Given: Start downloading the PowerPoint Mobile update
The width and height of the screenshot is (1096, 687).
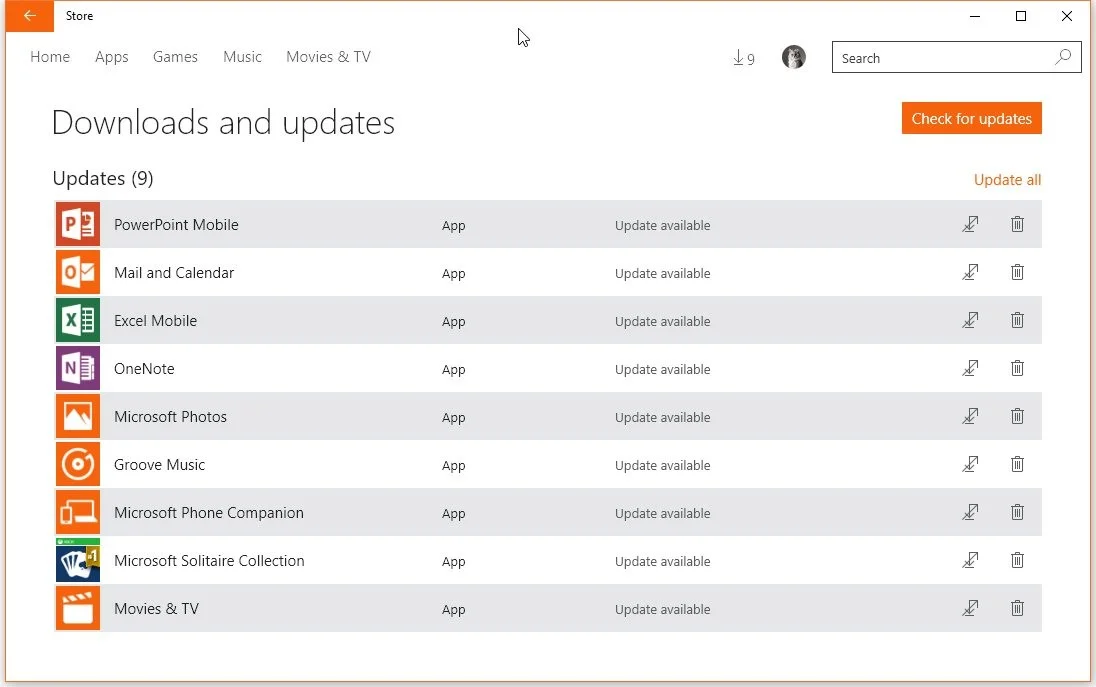Looking at the screenshot, I should pyautogui.click(x=969, y=224).
